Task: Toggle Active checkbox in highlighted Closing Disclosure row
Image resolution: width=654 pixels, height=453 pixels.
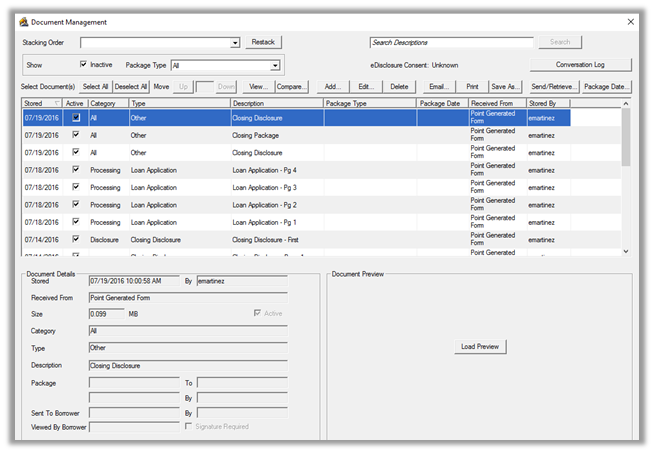Action: click(x=76, y=118)
